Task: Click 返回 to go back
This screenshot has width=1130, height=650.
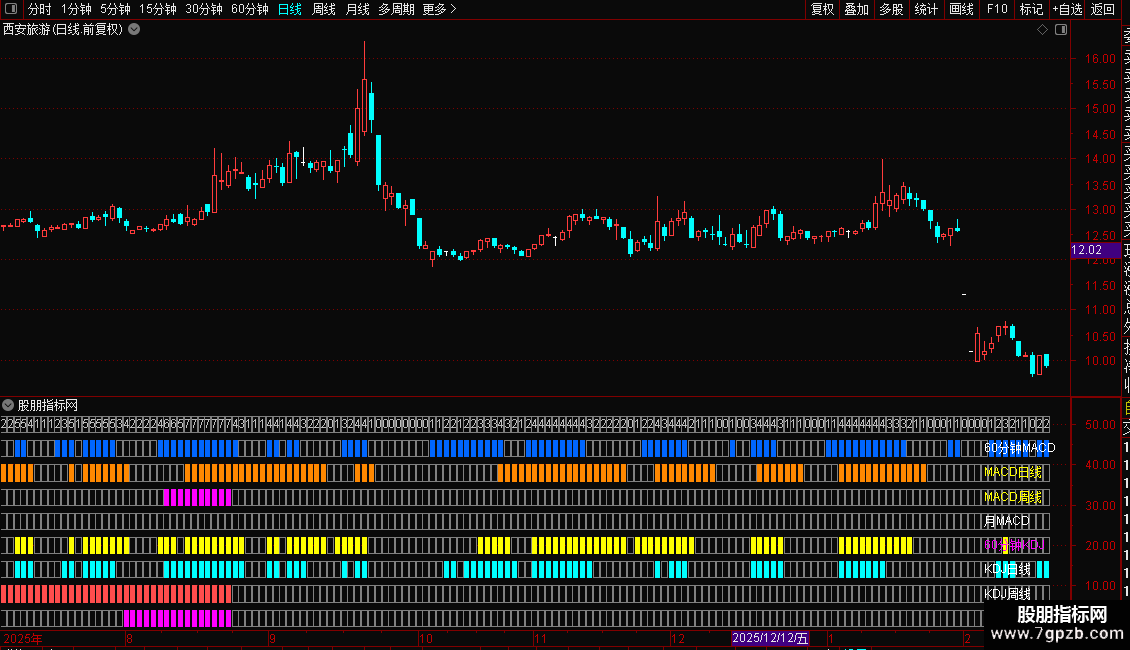Action: click(1103, 9)
